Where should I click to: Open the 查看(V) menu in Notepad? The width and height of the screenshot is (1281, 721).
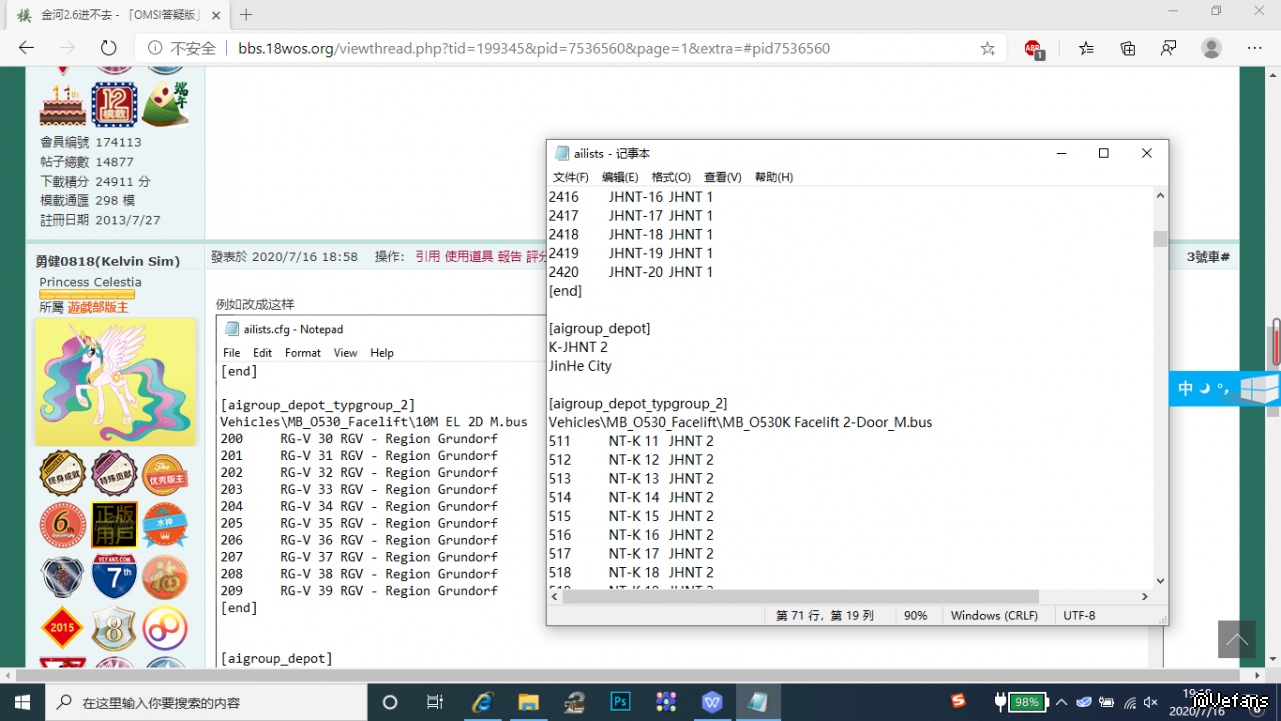(722, 177)
